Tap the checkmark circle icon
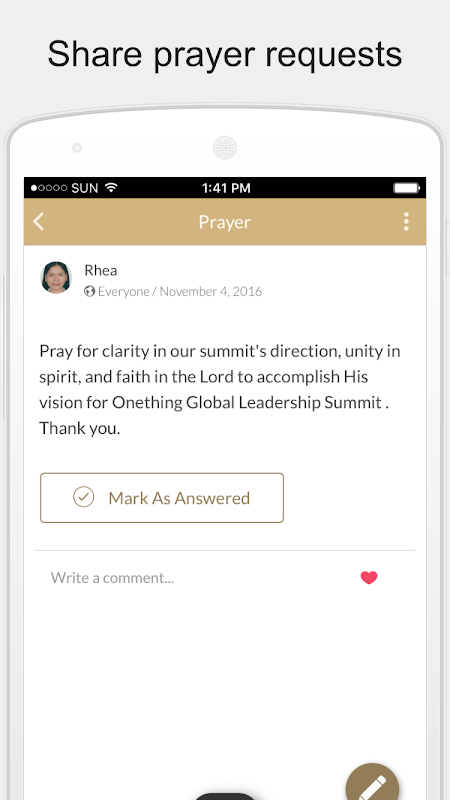The height and width of the screenshot is (800, 450). pyautogui.click(x=84, y=497)
